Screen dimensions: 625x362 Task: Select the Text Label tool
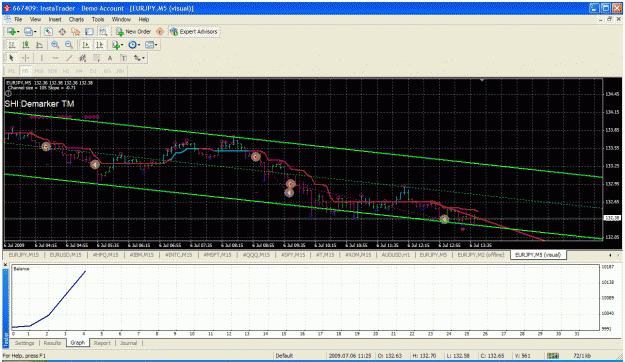coord(124,58)
